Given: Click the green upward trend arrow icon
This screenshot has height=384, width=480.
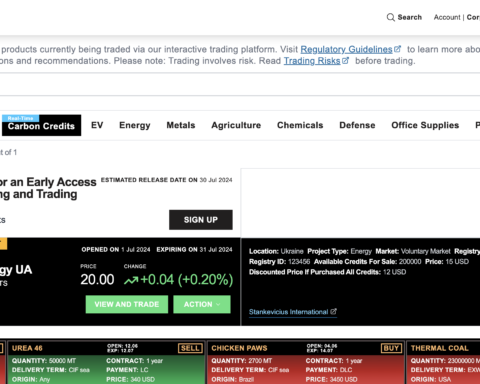Looking at the screenshot, I should click(x=131, y=281).
